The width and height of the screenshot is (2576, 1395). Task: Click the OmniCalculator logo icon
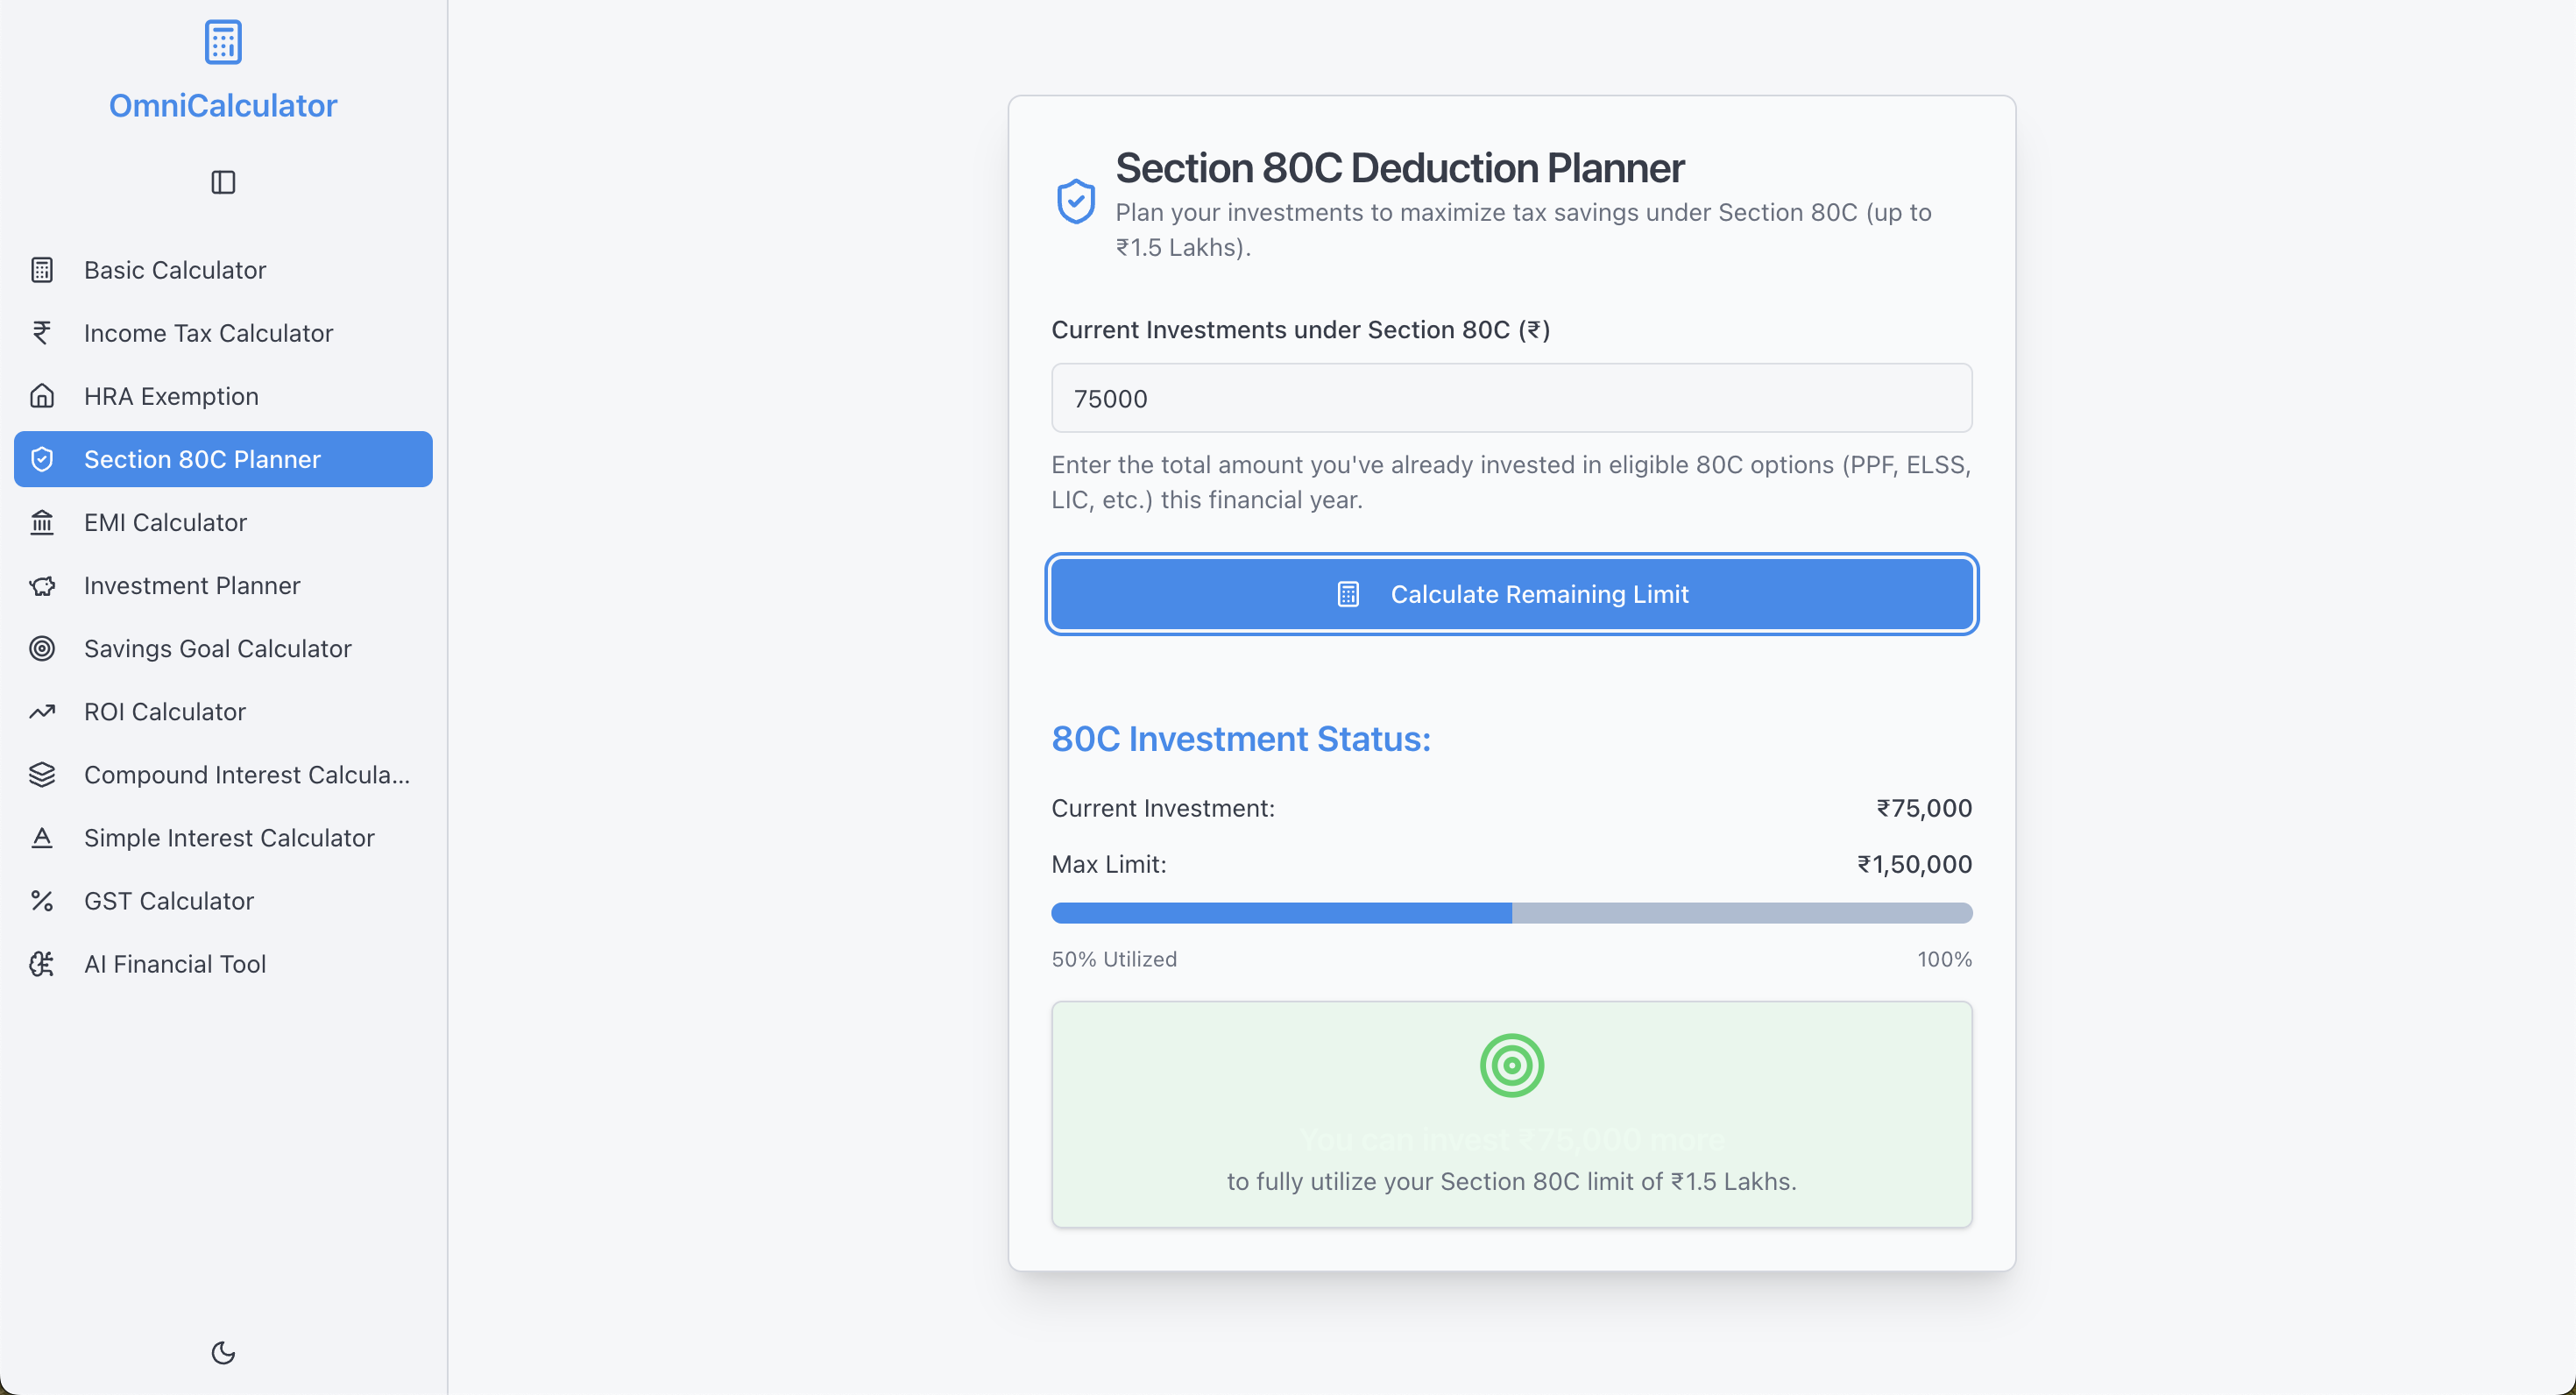click(x=222, y=42)
